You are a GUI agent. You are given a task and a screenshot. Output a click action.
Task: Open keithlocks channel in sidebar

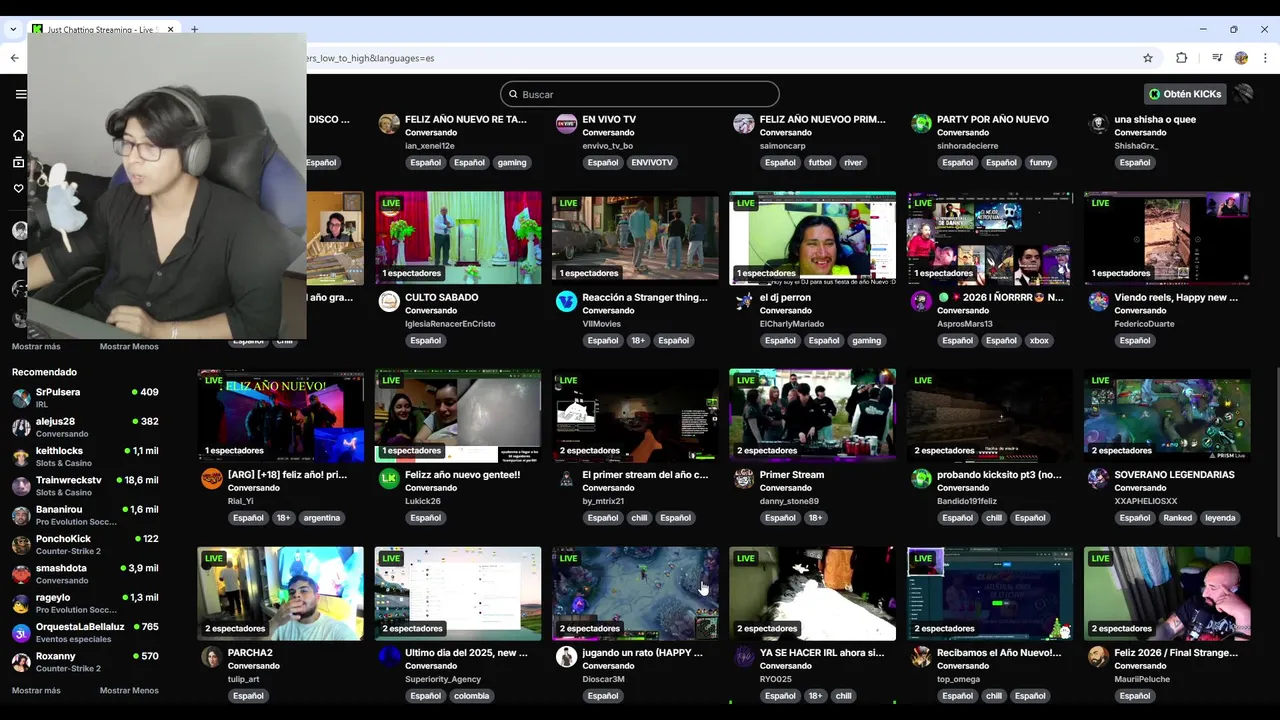pos(85,457)
